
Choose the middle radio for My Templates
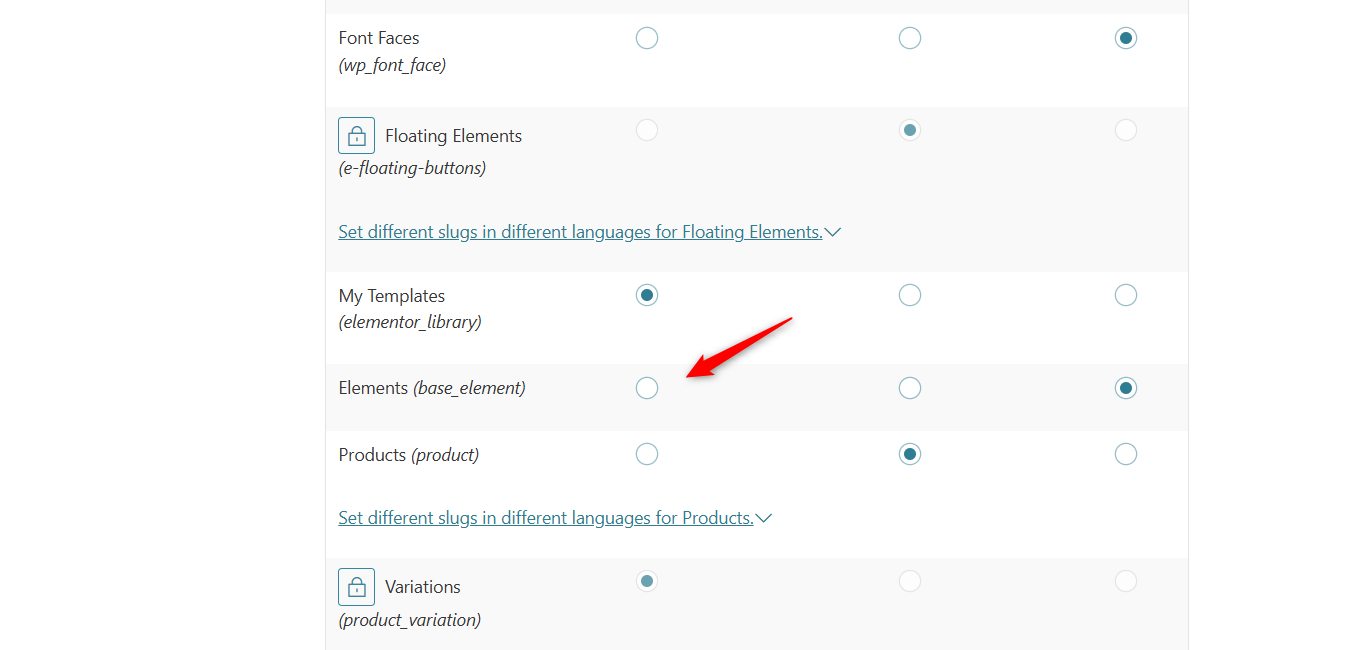[909, 295]
